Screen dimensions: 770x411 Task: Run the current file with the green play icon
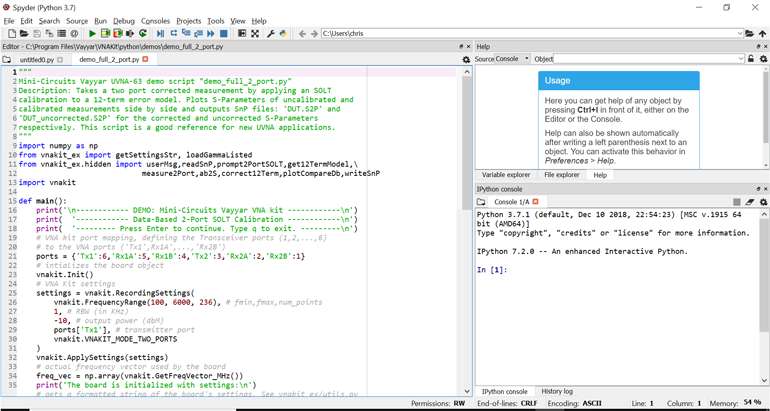point(92,34)
